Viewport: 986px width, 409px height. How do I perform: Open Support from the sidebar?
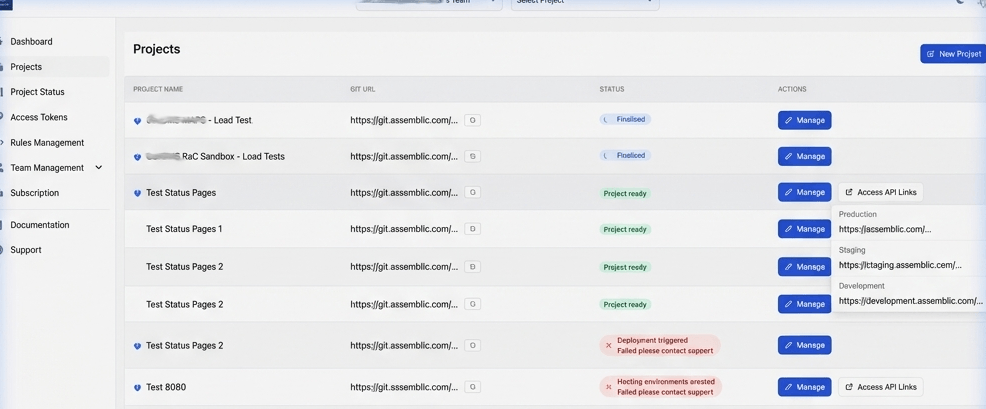pyautogui.click(x=26, y=250)
